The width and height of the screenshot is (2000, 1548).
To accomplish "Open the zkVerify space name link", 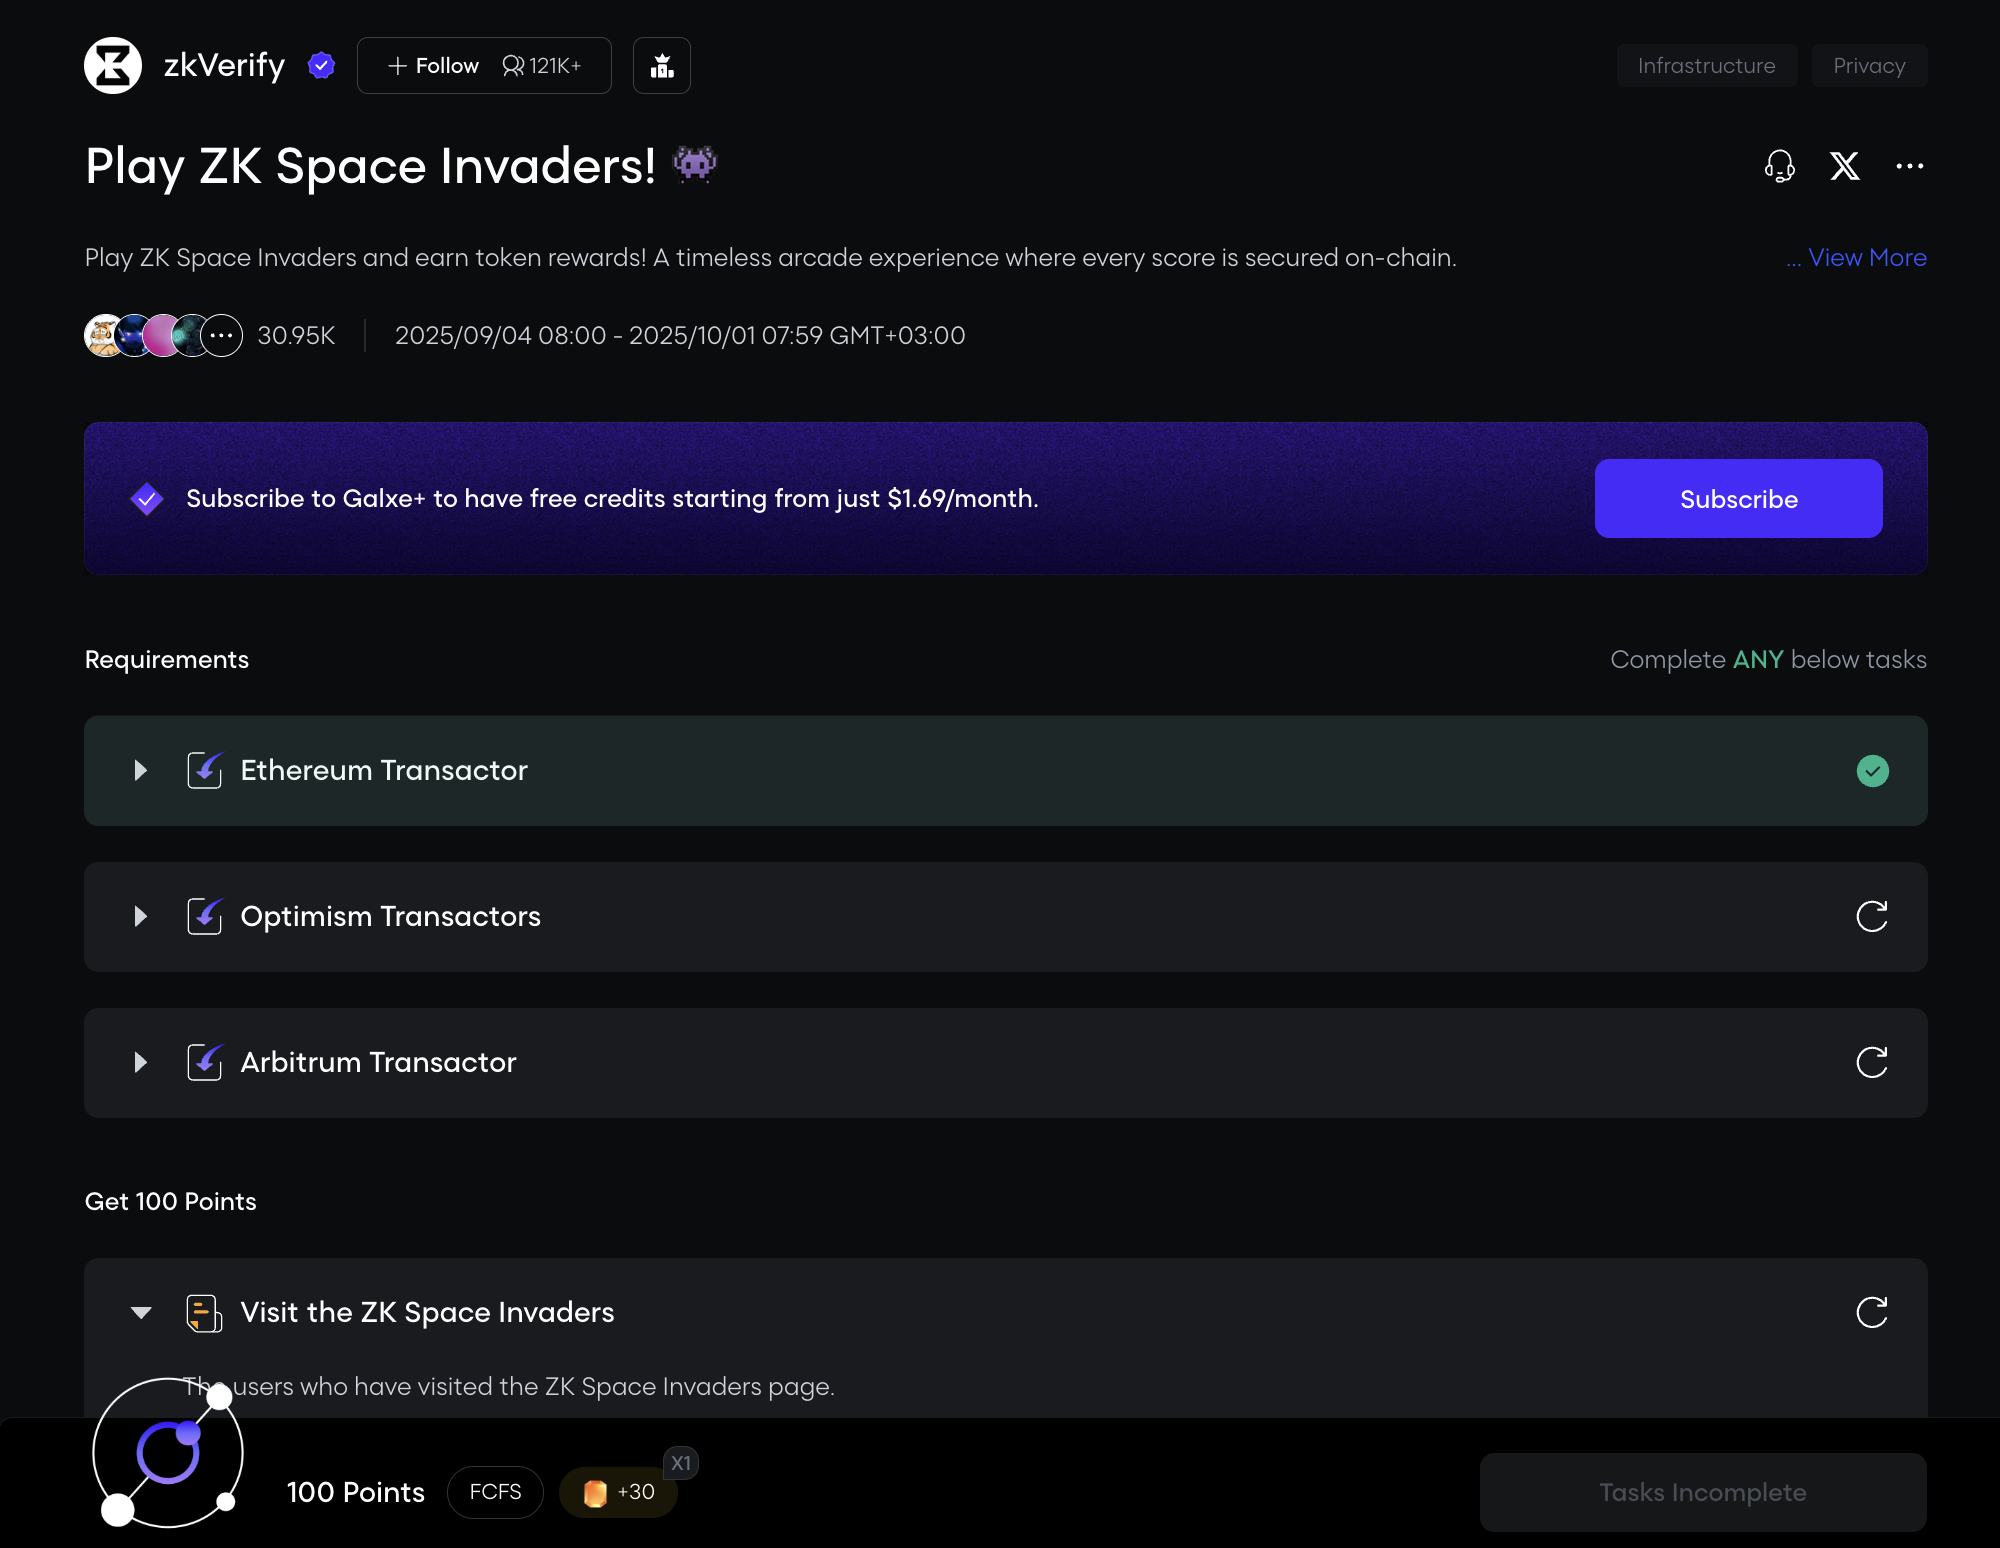I will pos(224,66).
